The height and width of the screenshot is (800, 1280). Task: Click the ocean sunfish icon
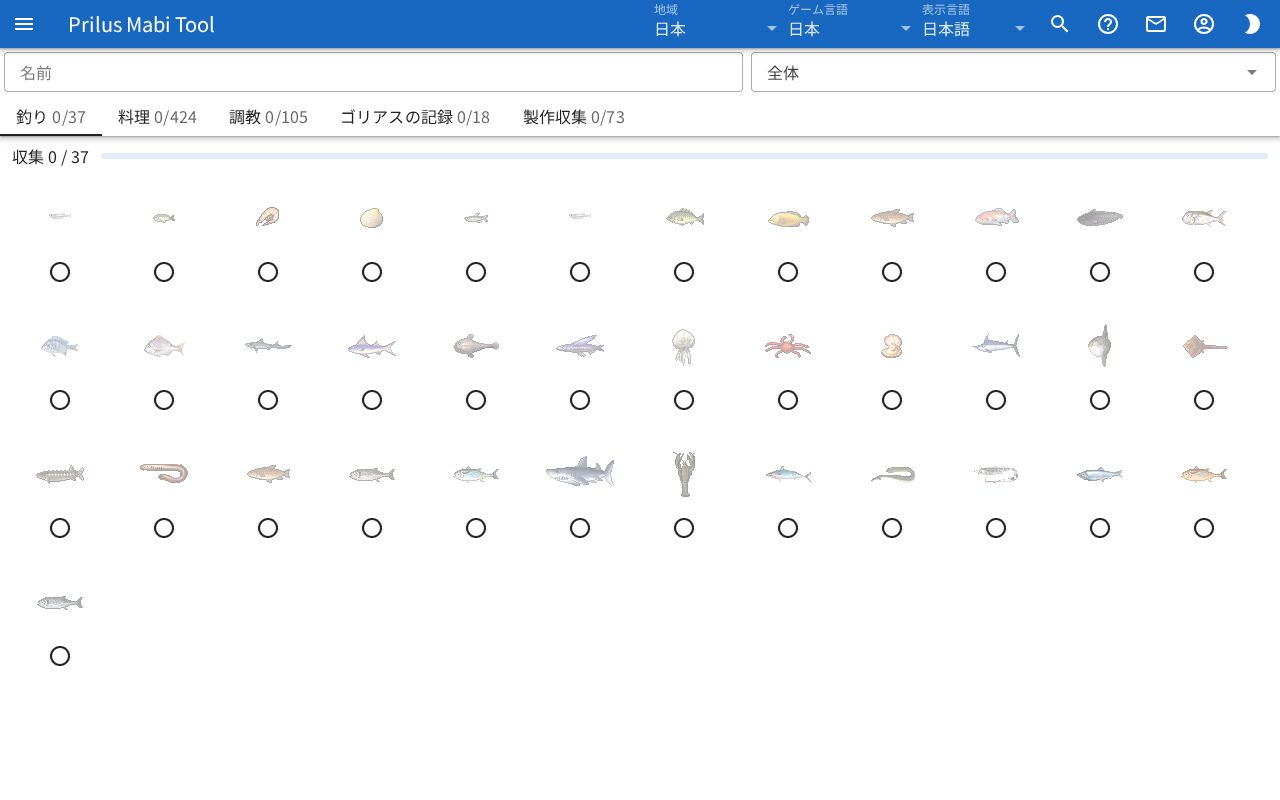click(1100, 345)
